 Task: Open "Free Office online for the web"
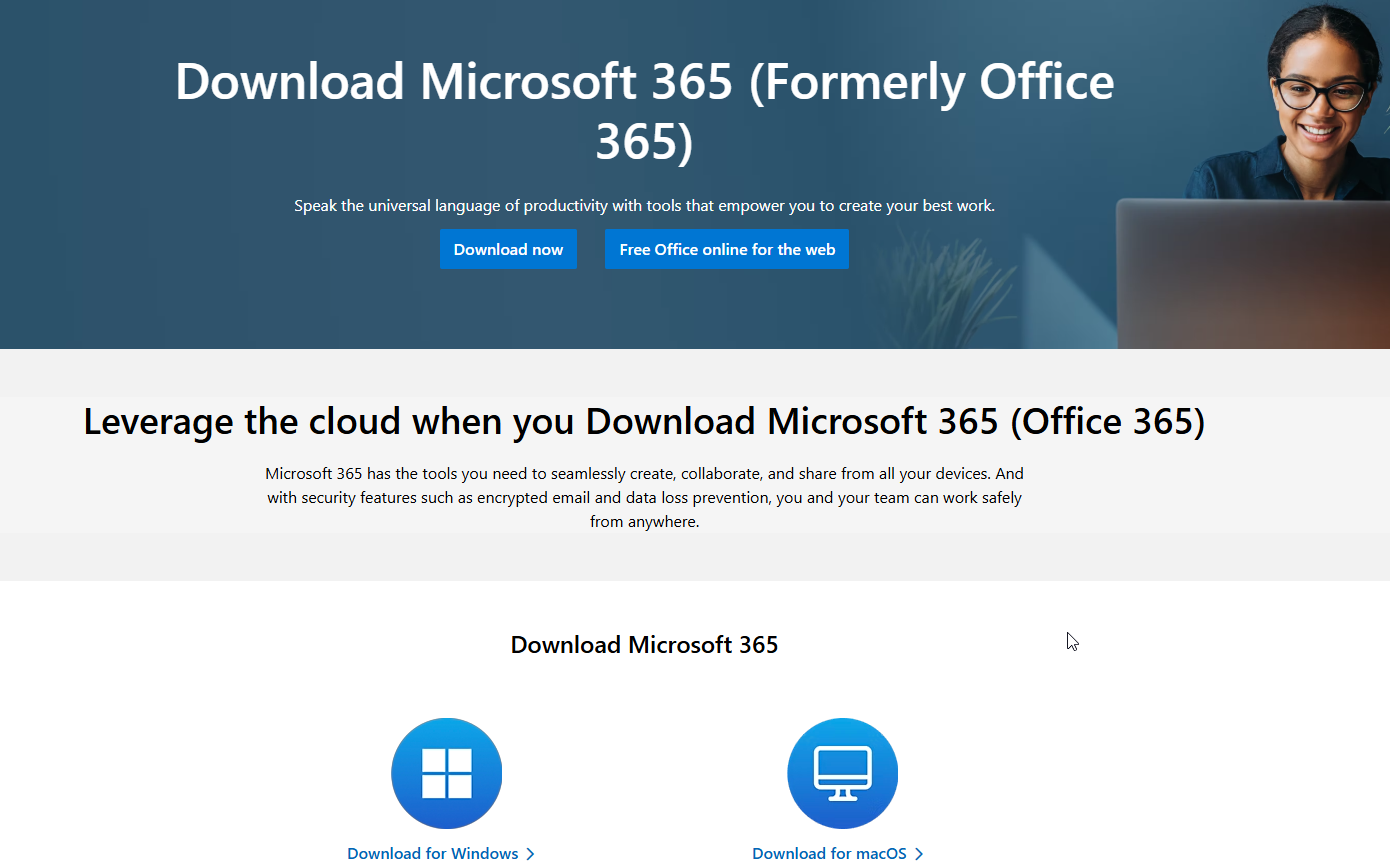[727, 249]
